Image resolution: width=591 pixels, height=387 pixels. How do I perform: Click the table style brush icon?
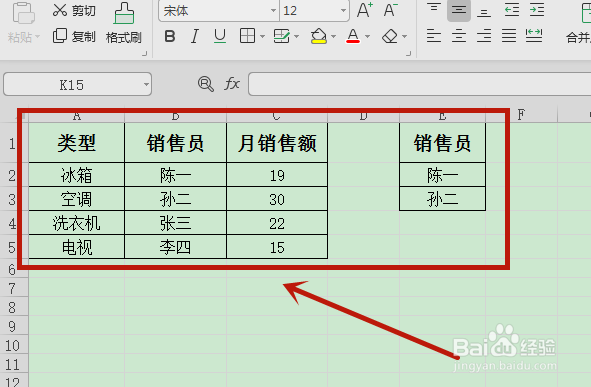281,36
